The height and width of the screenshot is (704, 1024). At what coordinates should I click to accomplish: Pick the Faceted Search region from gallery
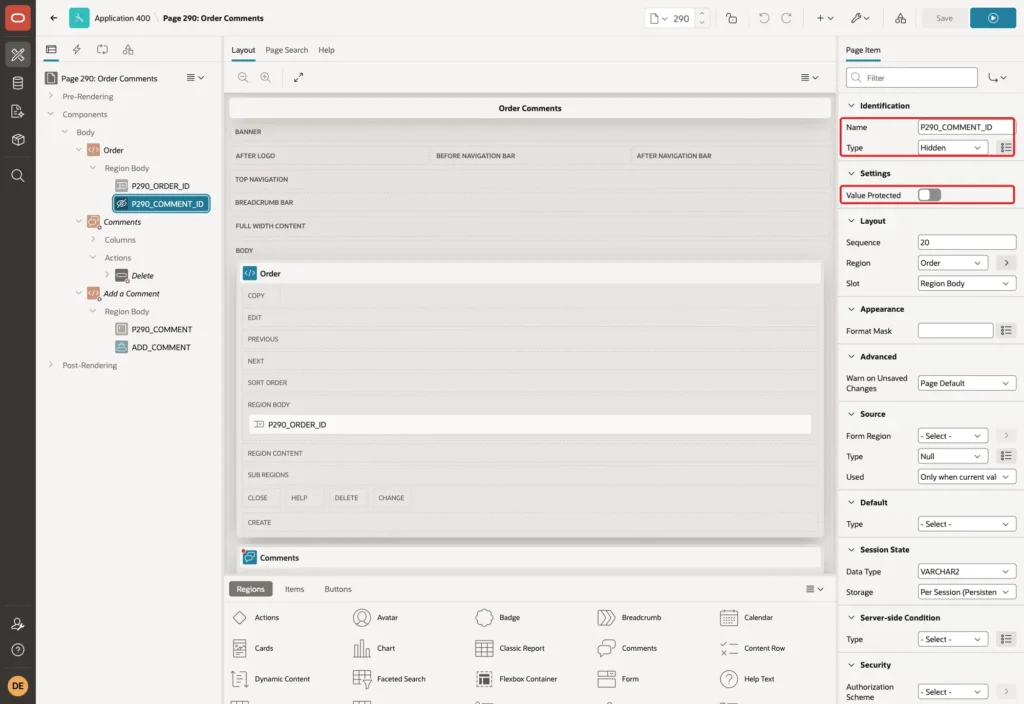[x=389, y=679]
